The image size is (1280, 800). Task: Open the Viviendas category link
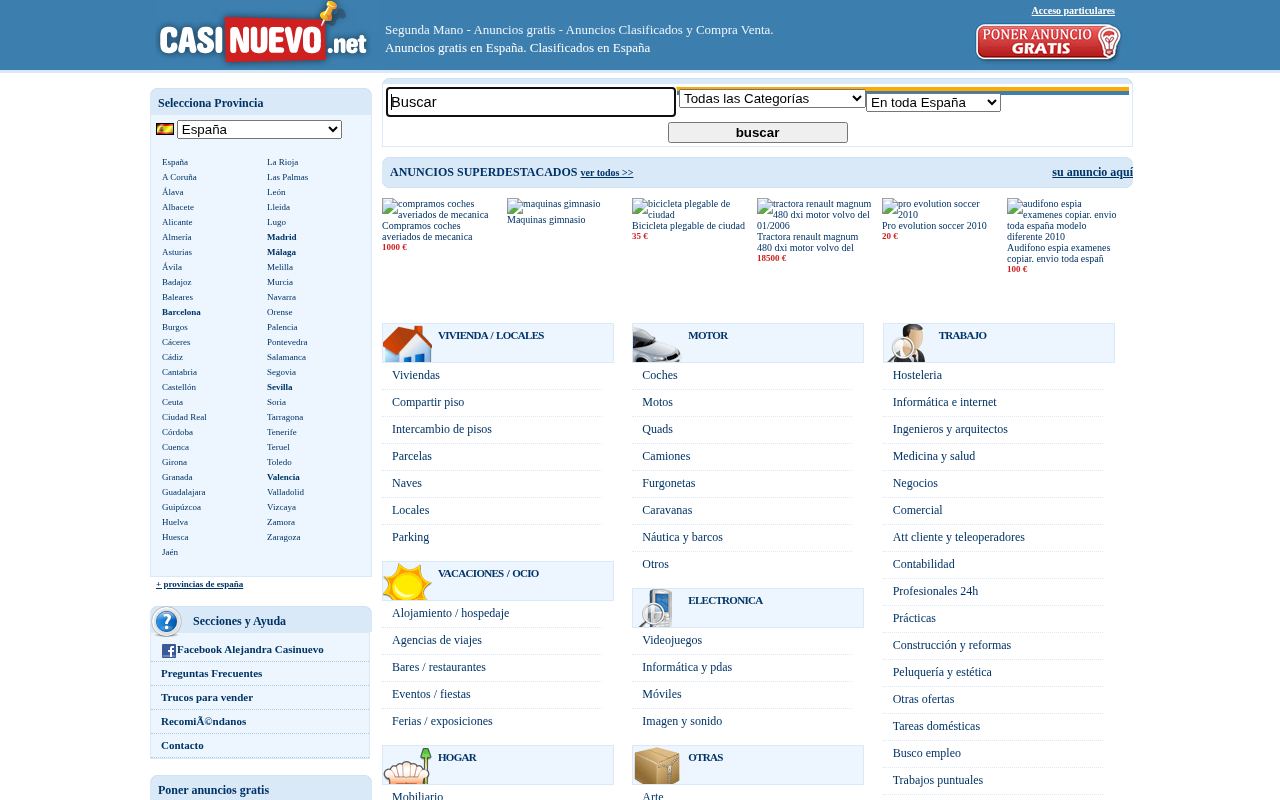coord(416,375)
